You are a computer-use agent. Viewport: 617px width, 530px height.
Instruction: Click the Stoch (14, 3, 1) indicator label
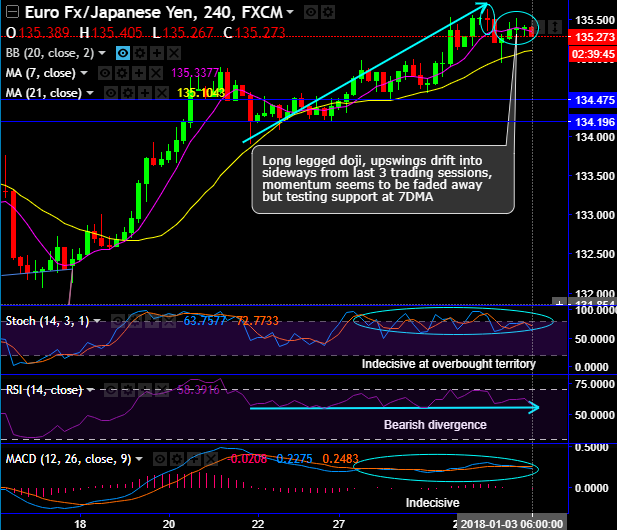click(47, 321)
